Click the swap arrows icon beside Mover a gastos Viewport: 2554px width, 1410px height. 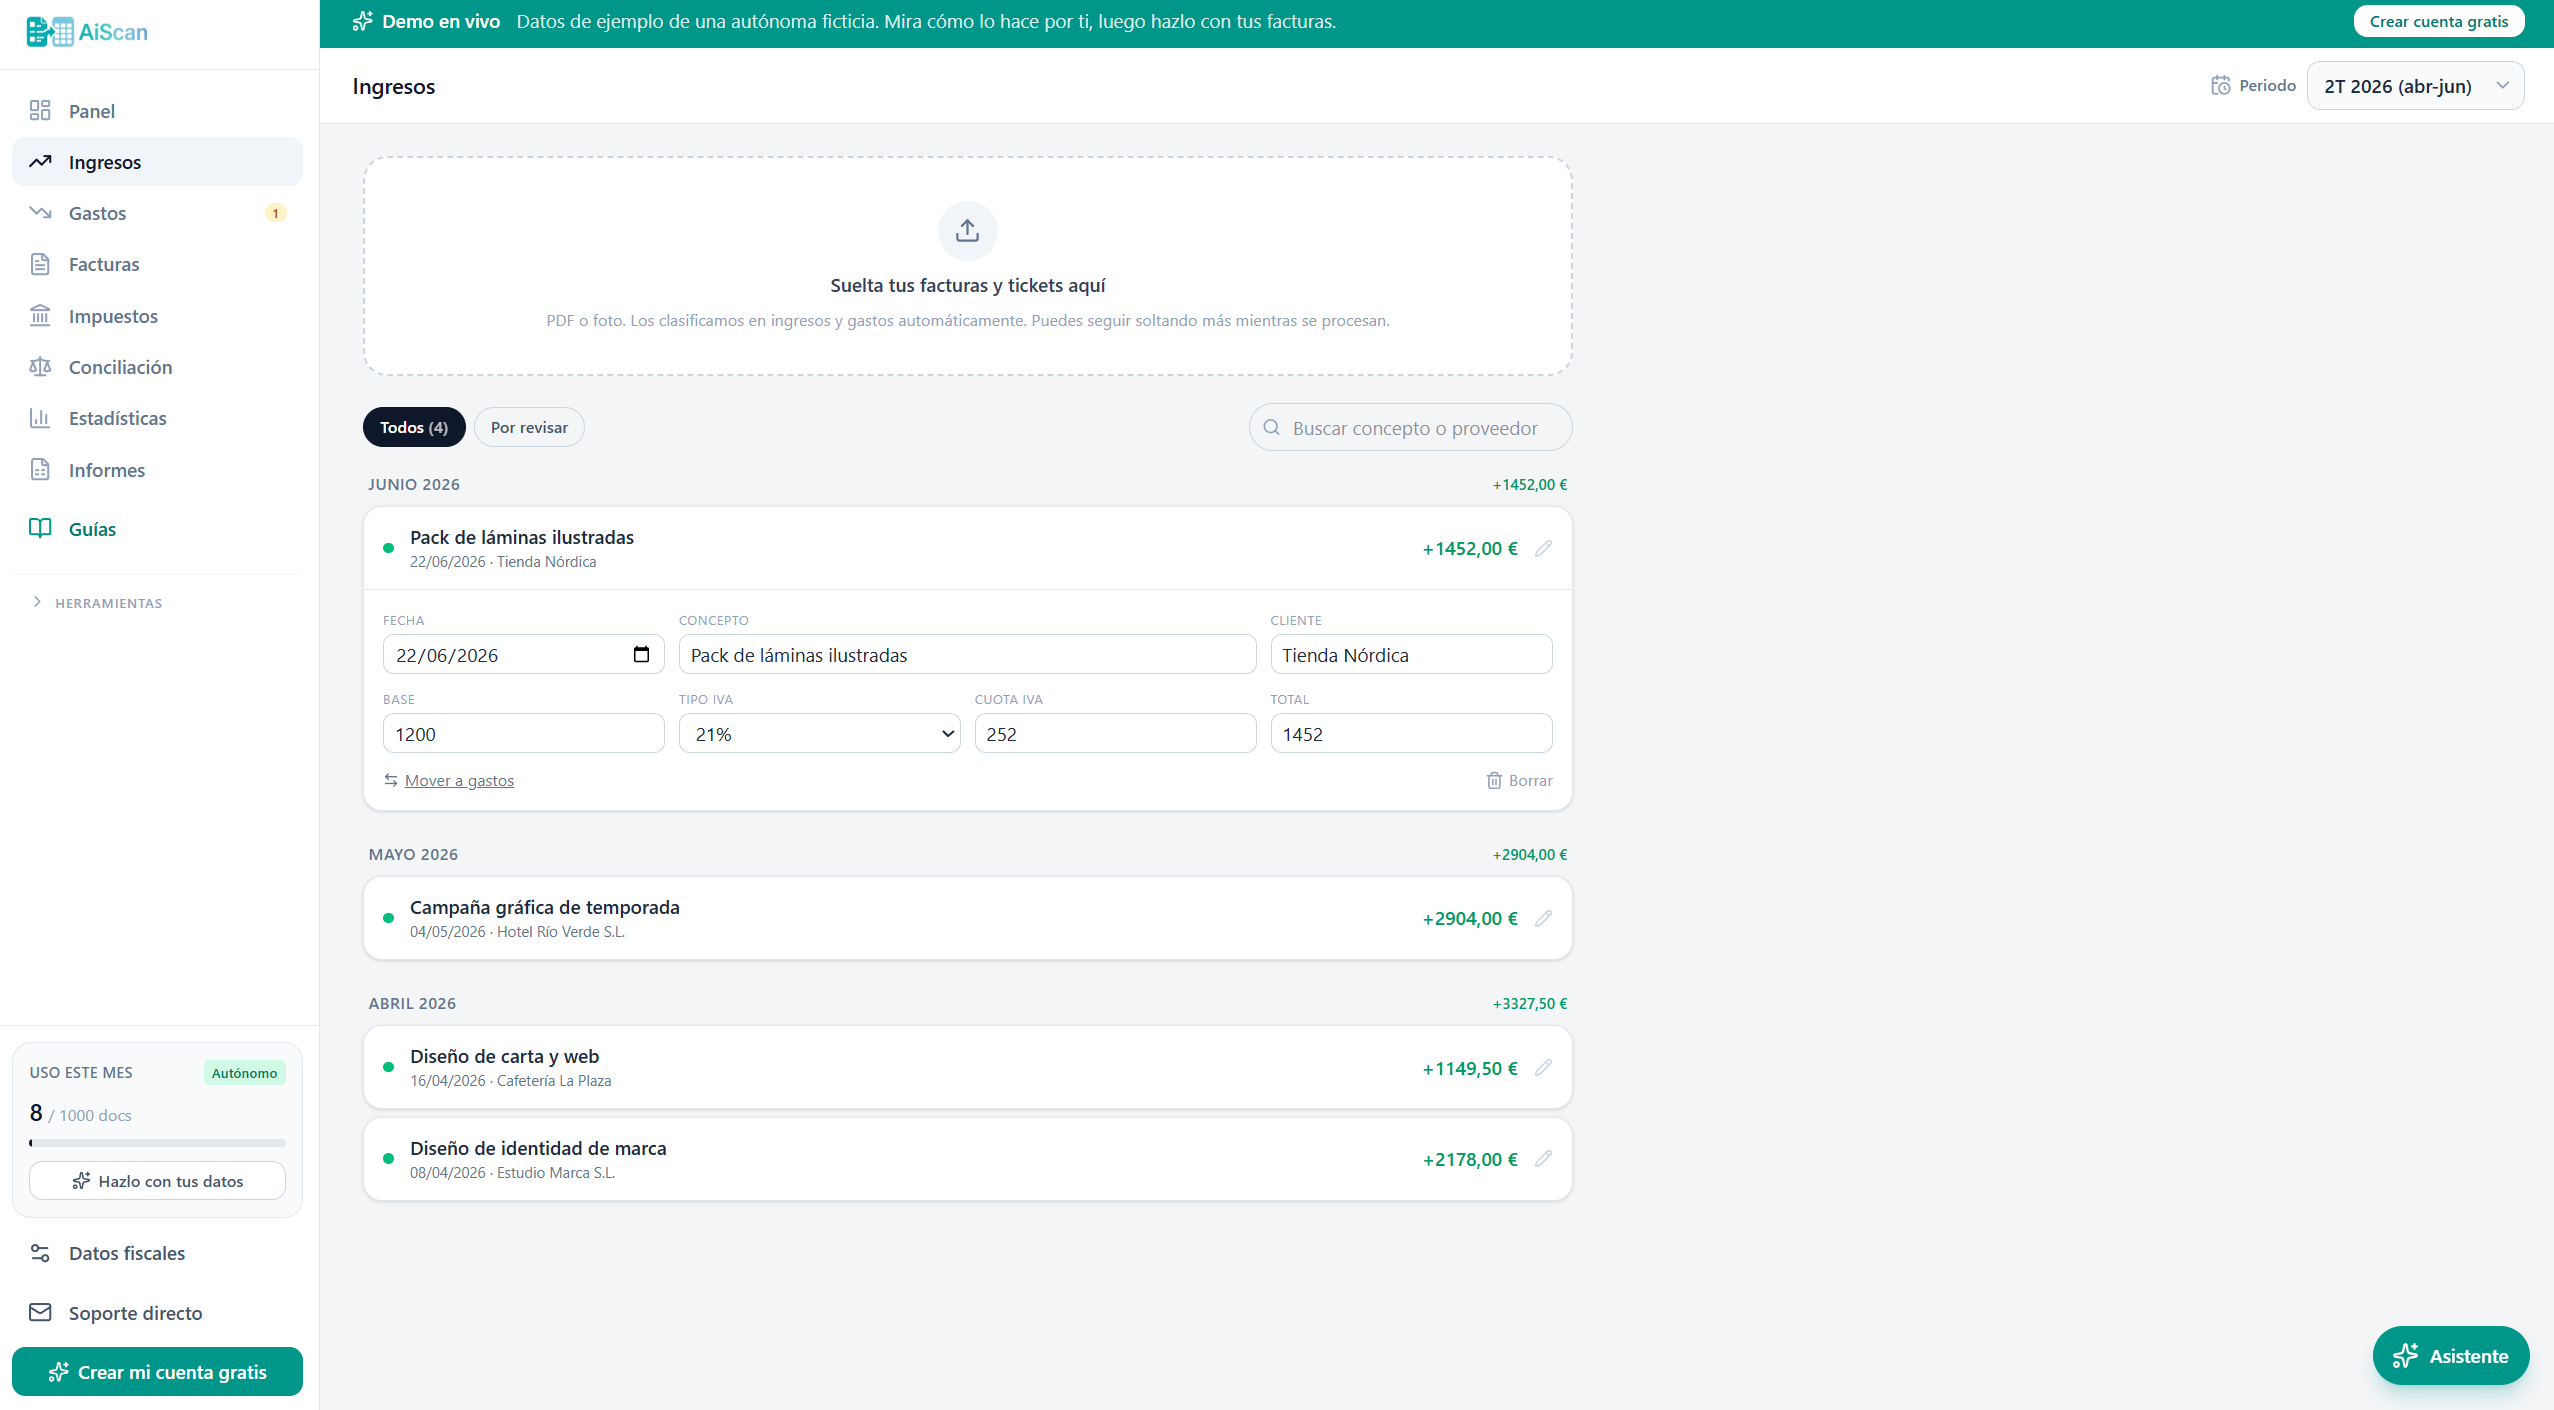(x=391, y=780)
